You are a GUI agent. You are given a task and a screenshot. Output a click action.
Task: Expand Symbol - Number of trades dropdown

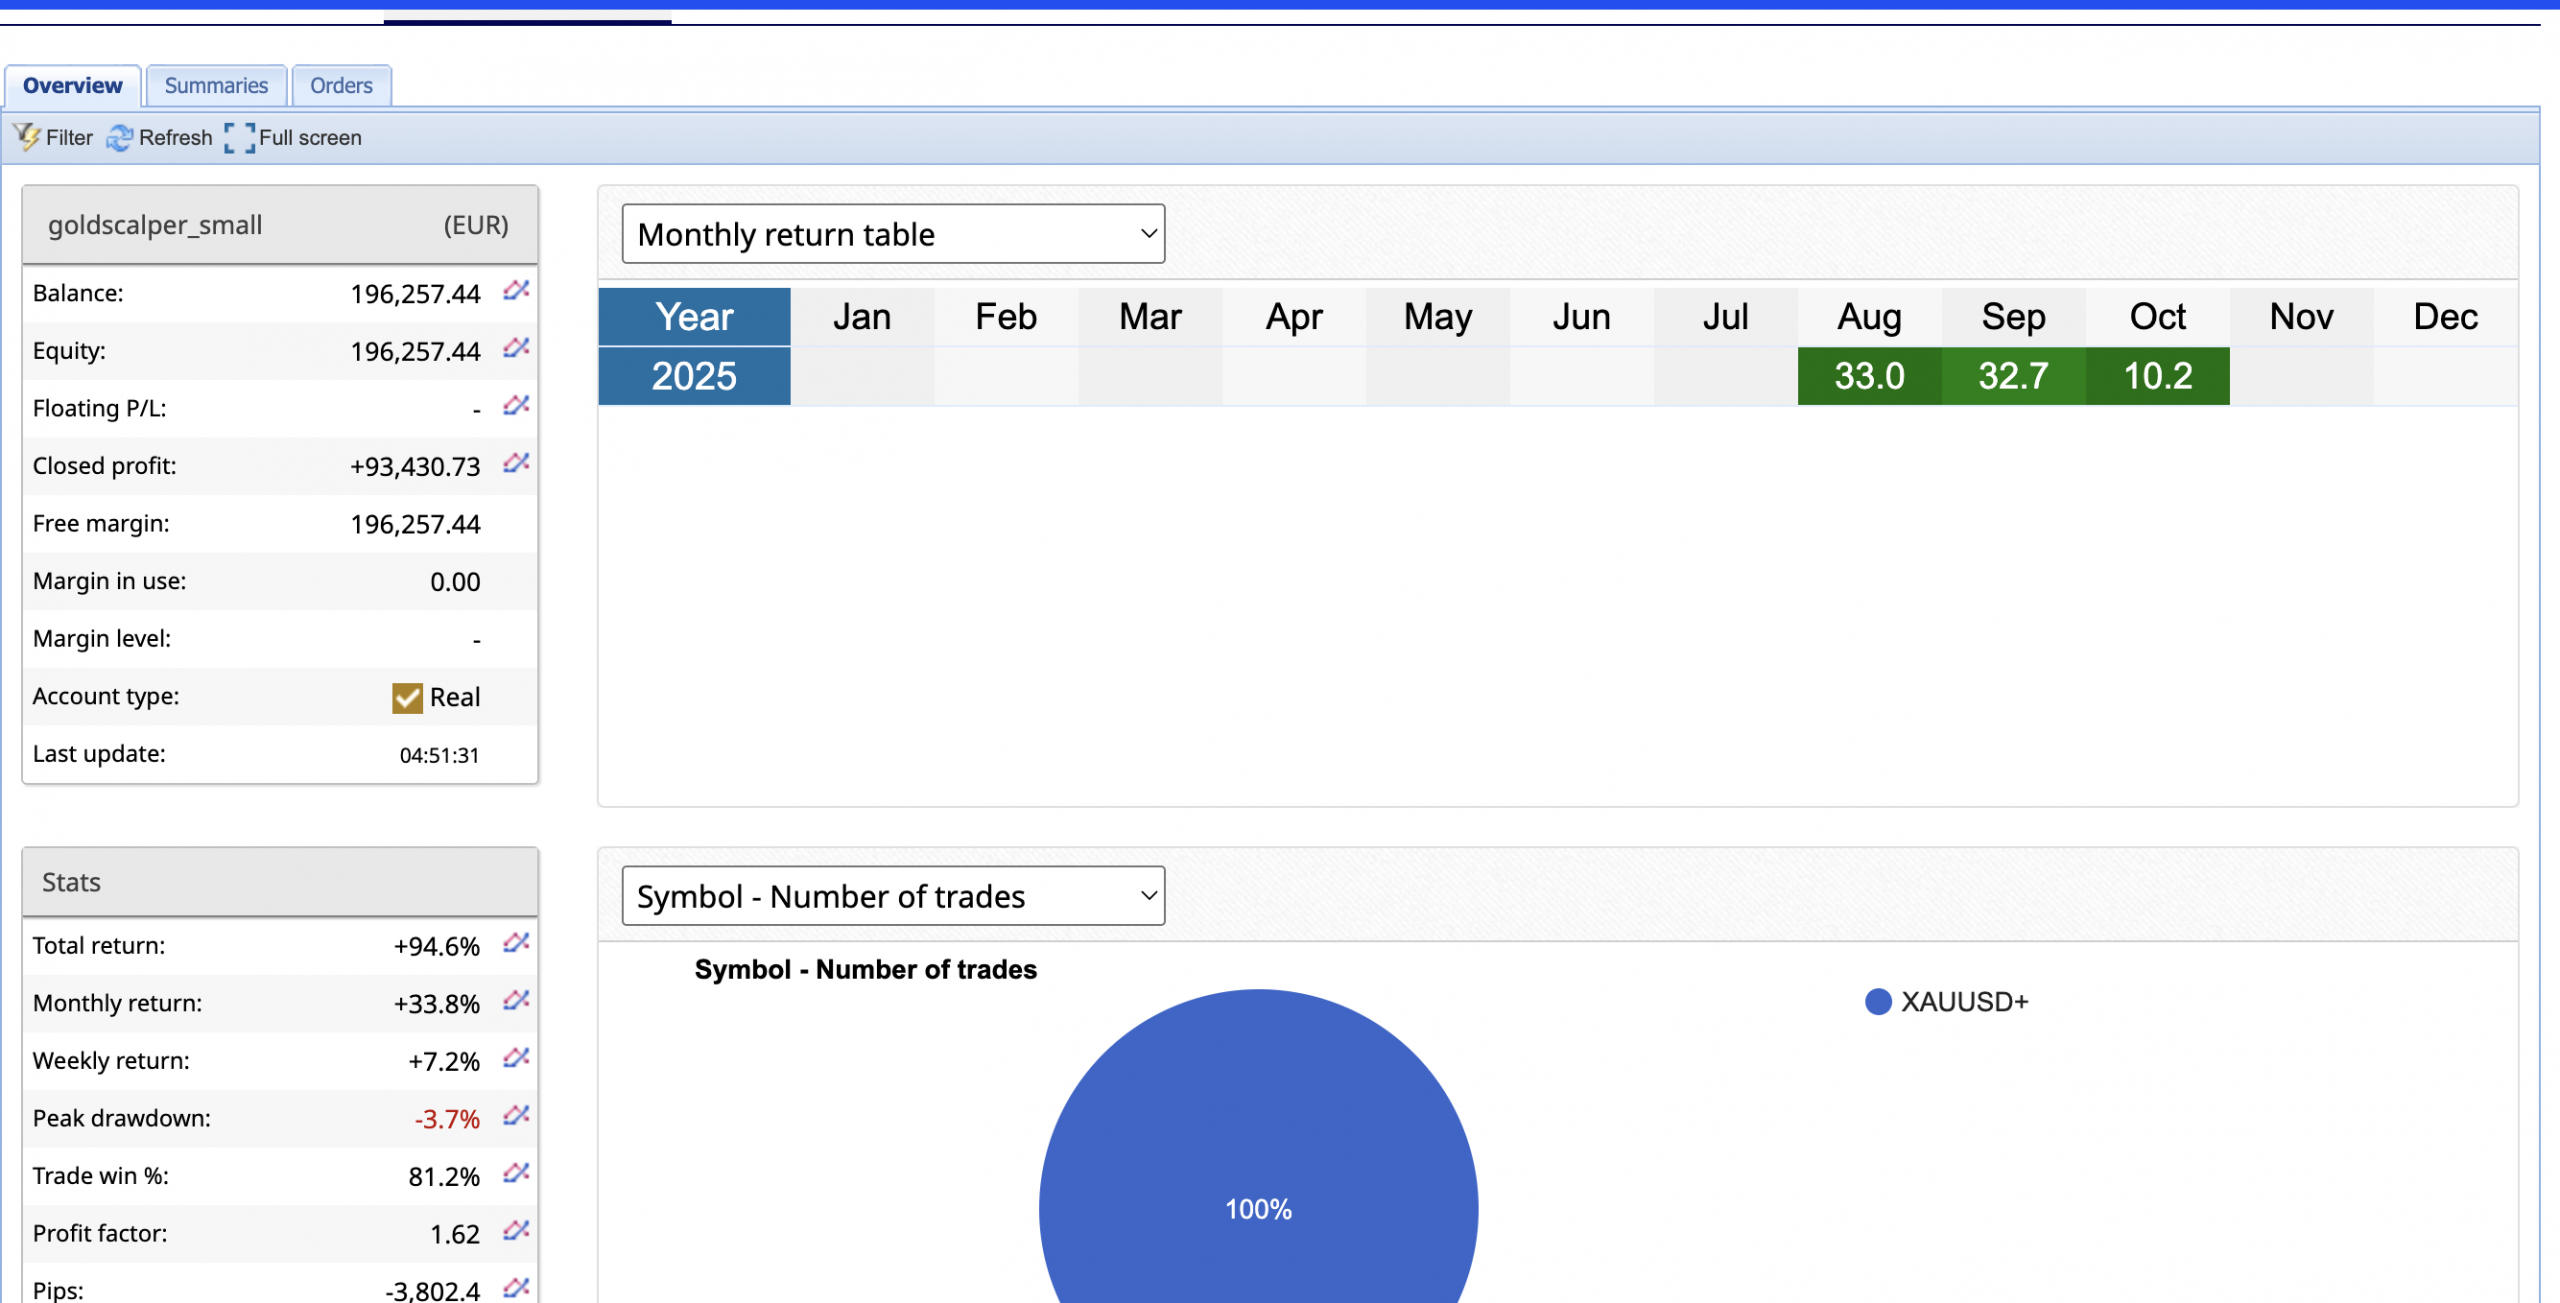[893, 896]
